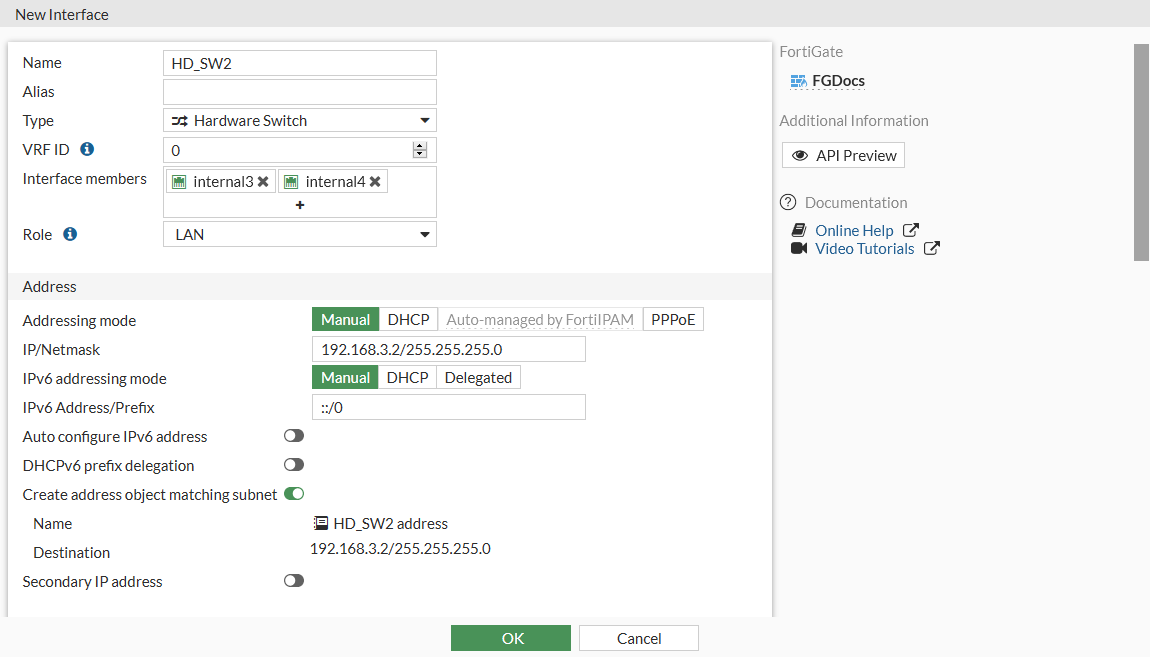Screen dimensions: 1150x657
Task: Confirm interface settings with OK
Action: pyautogui.click(x=510, y=637)
